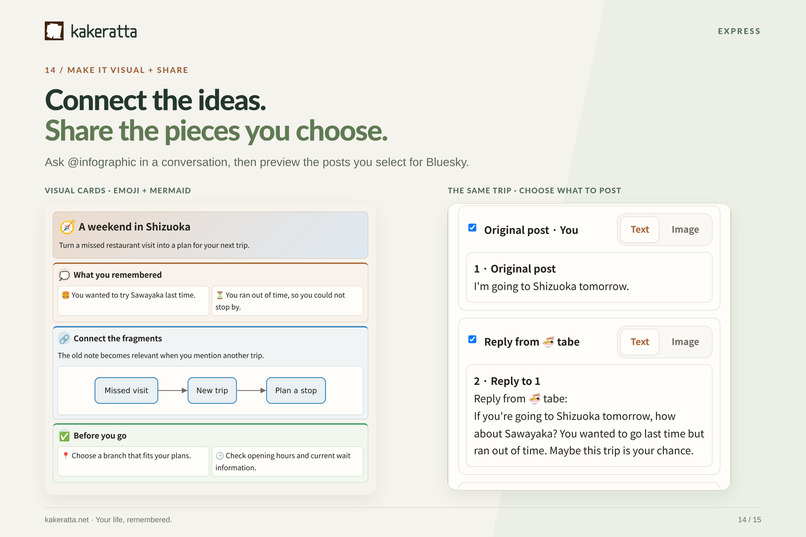Screen dimensions: 806x537
Task: Click the ramen emoji in Reply from tabe header
Action: (x=548, y=342)
